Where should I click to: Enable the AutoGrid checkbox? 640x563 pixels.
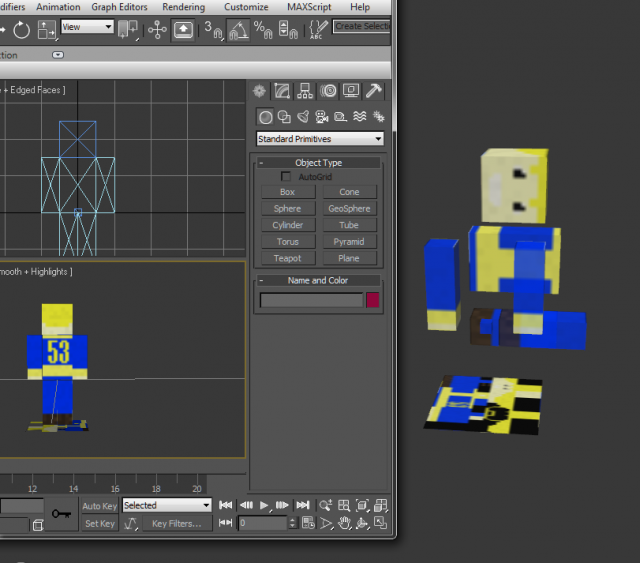pyautogui.click(x=288, y=177)
